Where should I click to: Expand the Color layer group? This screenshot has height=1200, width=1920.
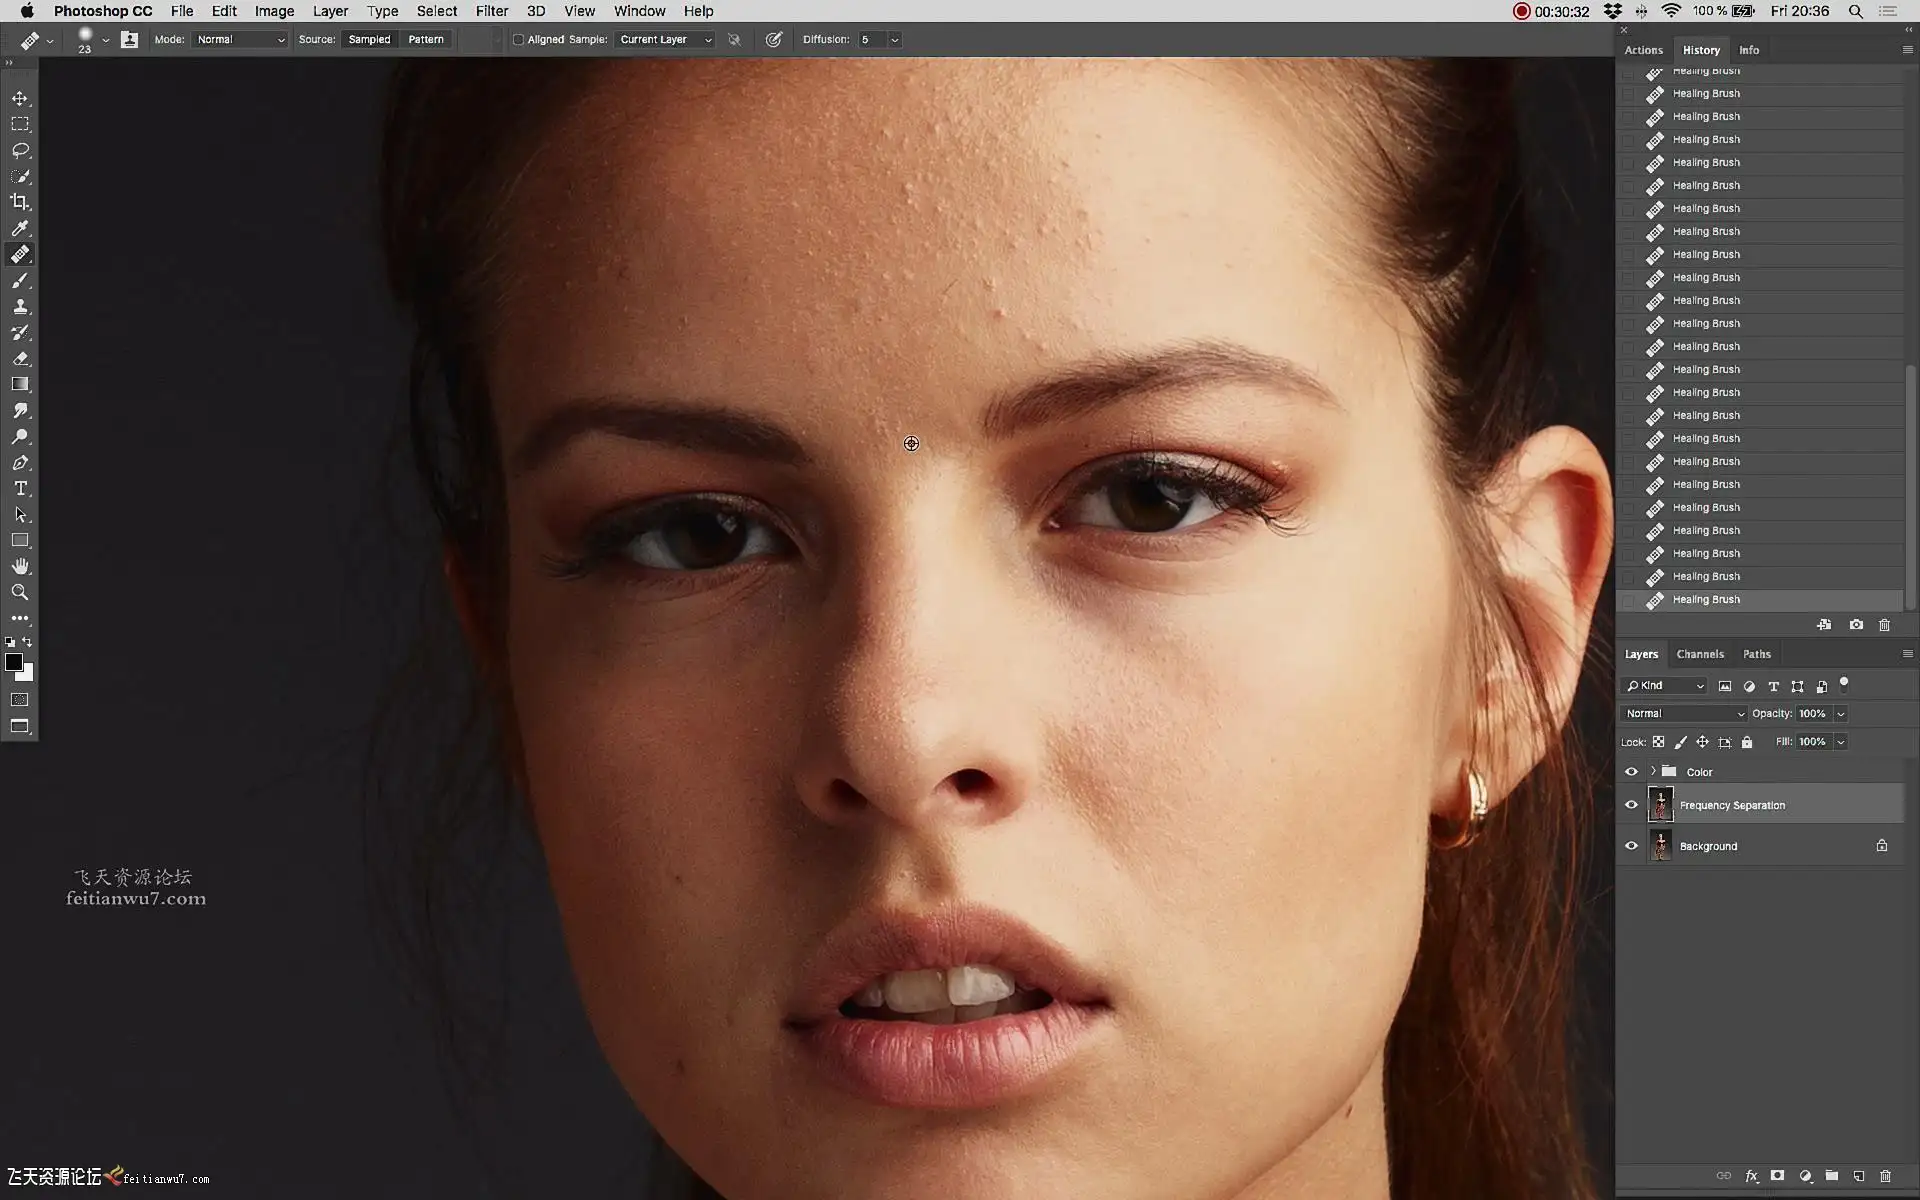tap(1653, 771)
